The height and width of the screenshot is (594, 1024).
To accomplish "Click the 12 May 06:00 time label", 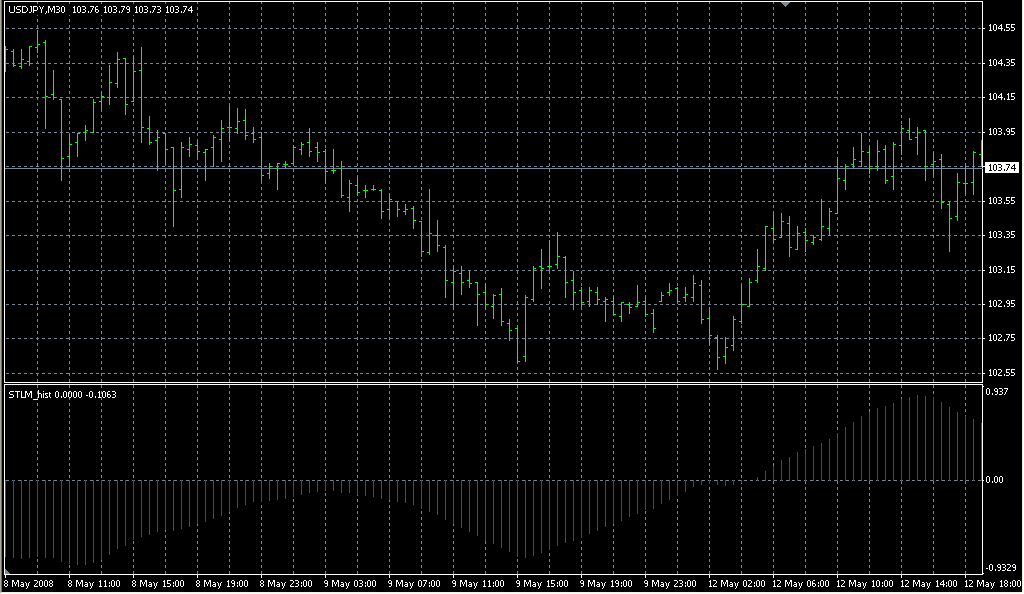I will click(801, 584).
